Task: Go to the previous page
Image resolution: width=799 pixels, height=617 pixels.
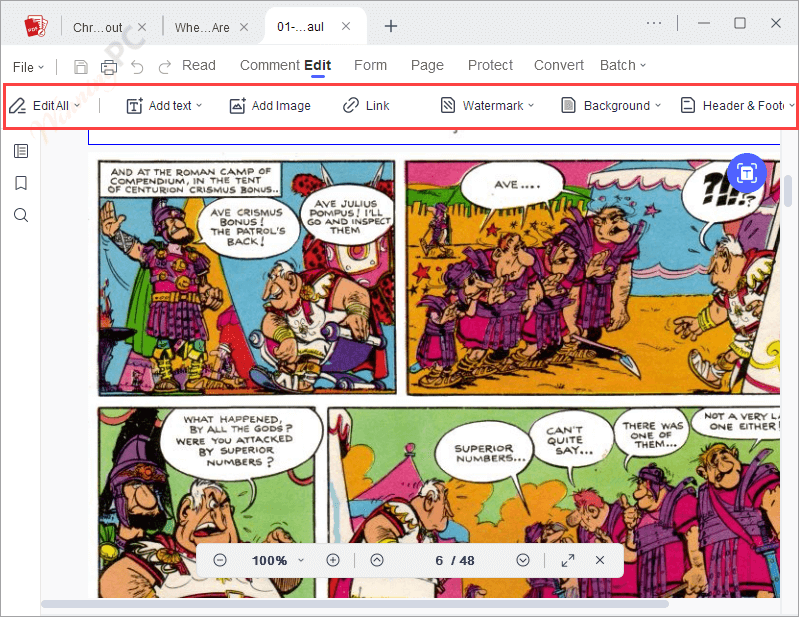Action: coord(377,560)
